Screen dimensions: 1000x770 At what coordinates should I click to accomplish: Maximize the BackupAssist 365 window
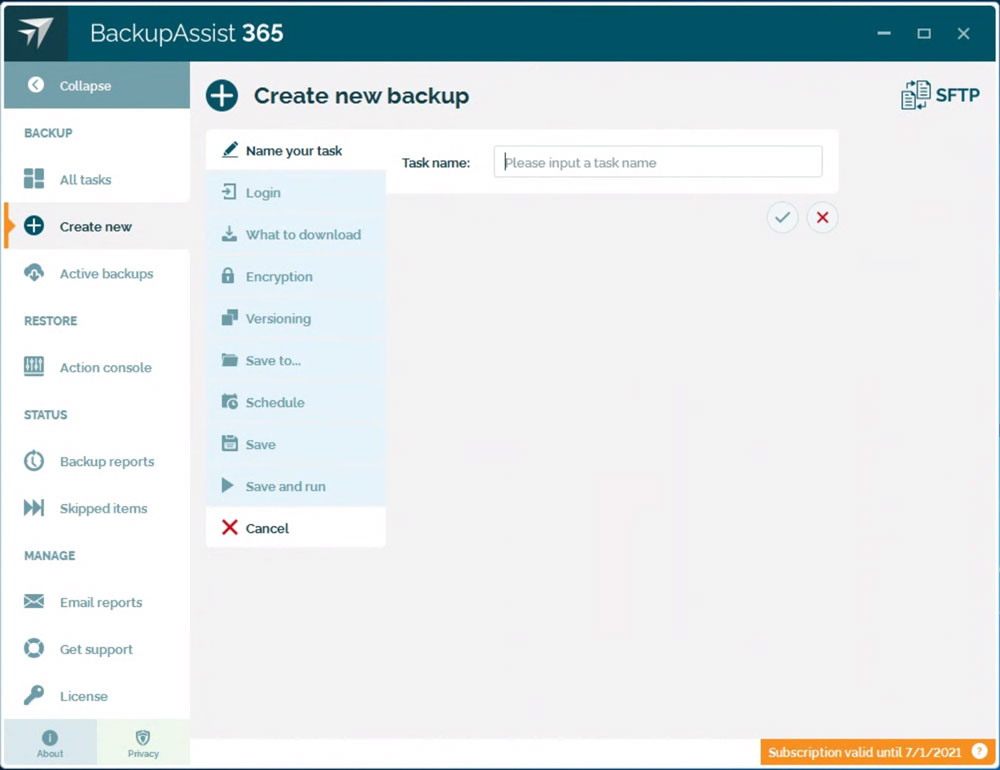pyautogui.click(x=923, y=33)
